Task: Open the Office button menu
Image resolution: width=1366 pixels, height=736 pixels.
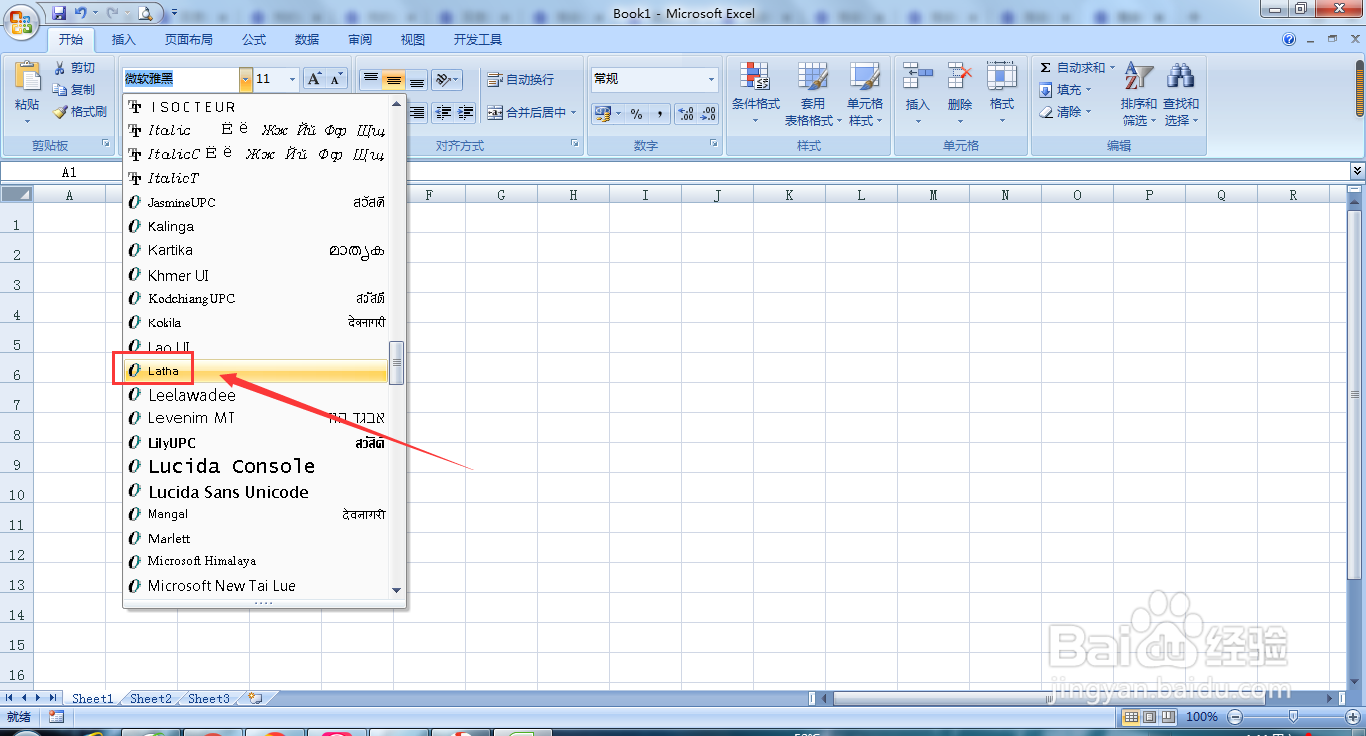Action: pyautogui.click(x=20, y=20)
